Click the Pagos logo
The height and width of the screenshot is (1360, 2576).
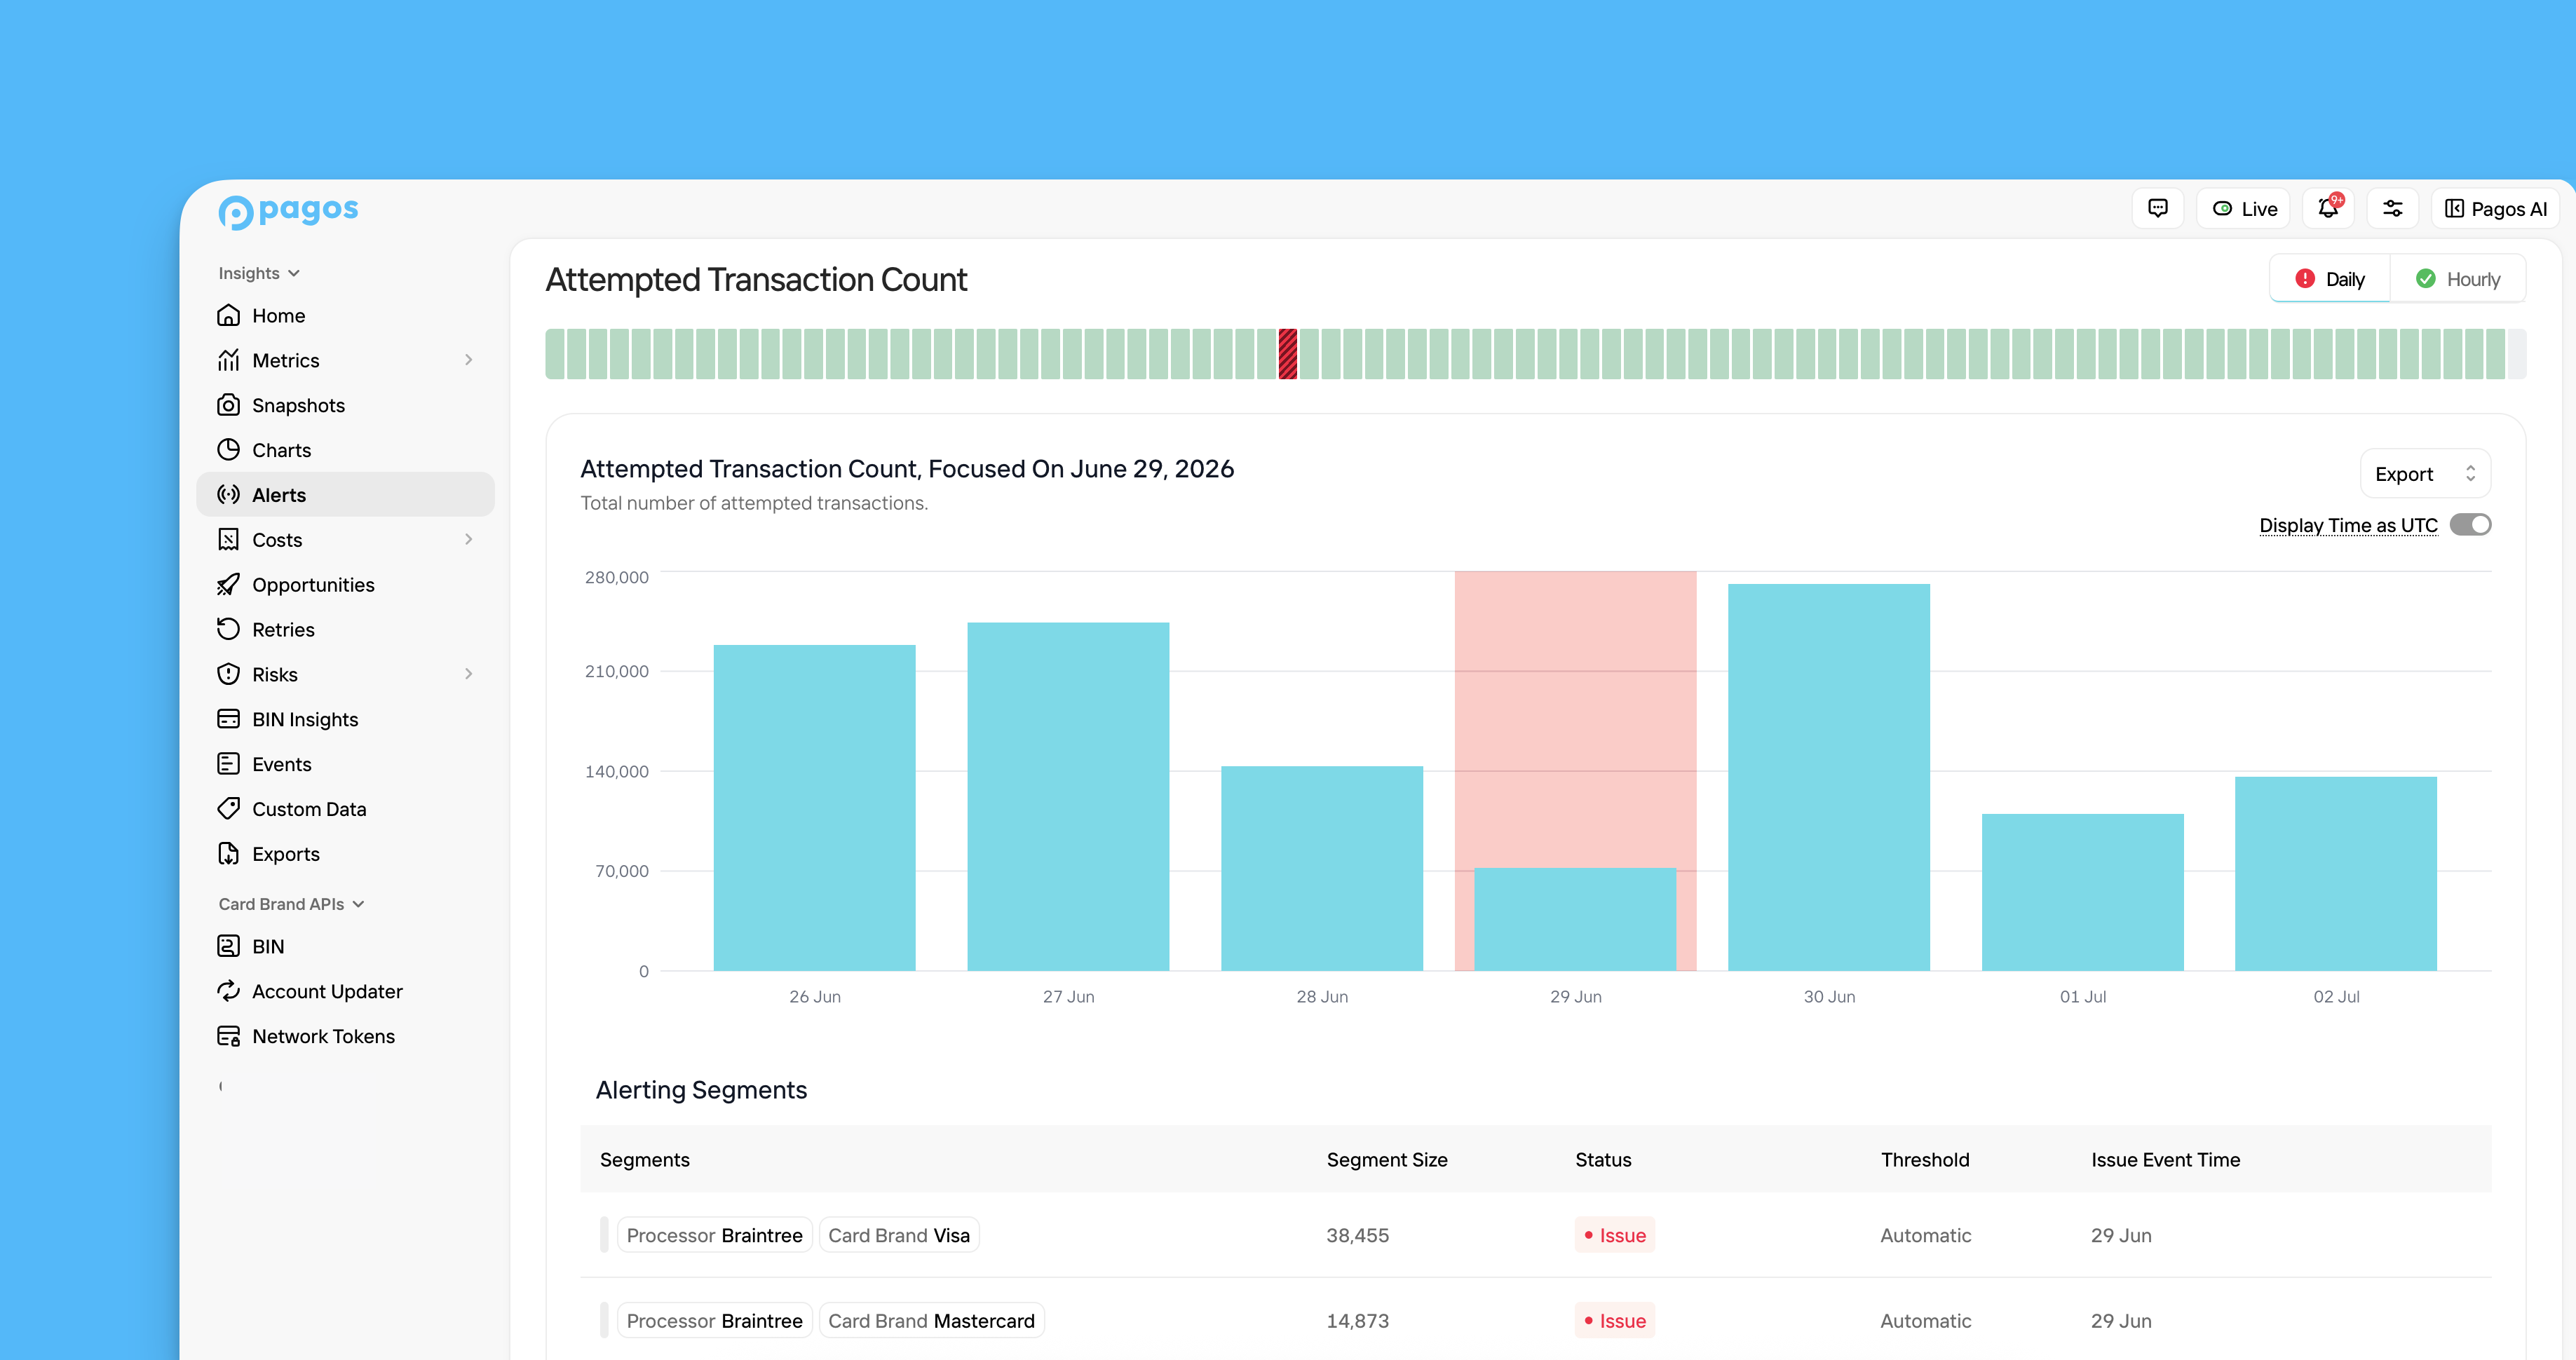click(x=288, y=211)
